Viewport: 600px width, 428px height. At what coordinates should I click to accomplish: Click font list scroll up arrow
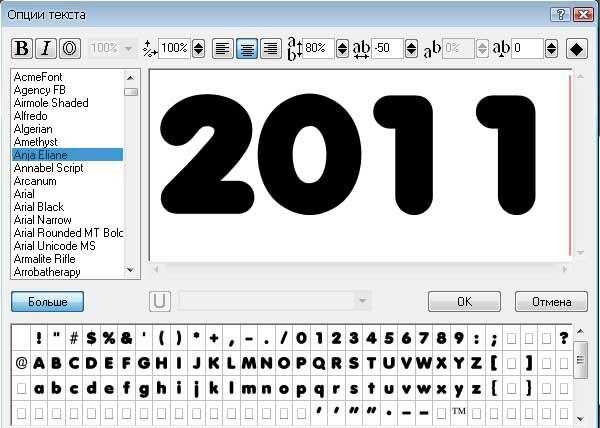coord(130,78)
